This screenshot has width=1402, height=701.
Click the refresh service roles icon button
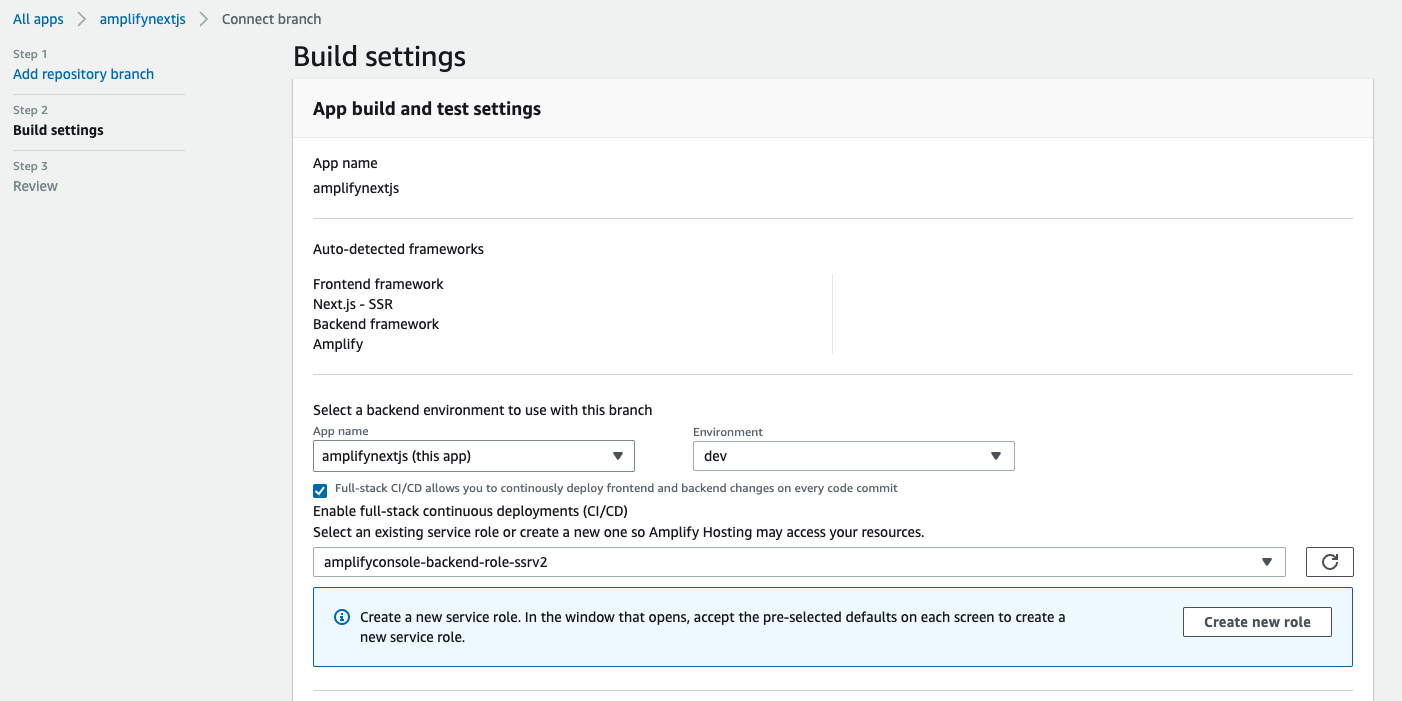(x=1329, y=562)
